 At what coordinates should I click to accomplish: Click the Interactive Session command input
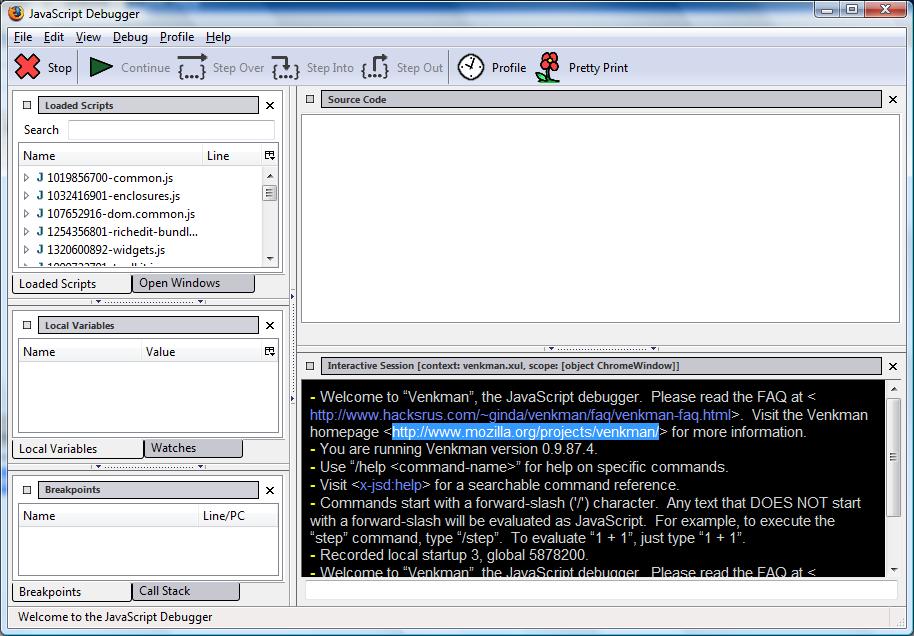coord(601,590)
